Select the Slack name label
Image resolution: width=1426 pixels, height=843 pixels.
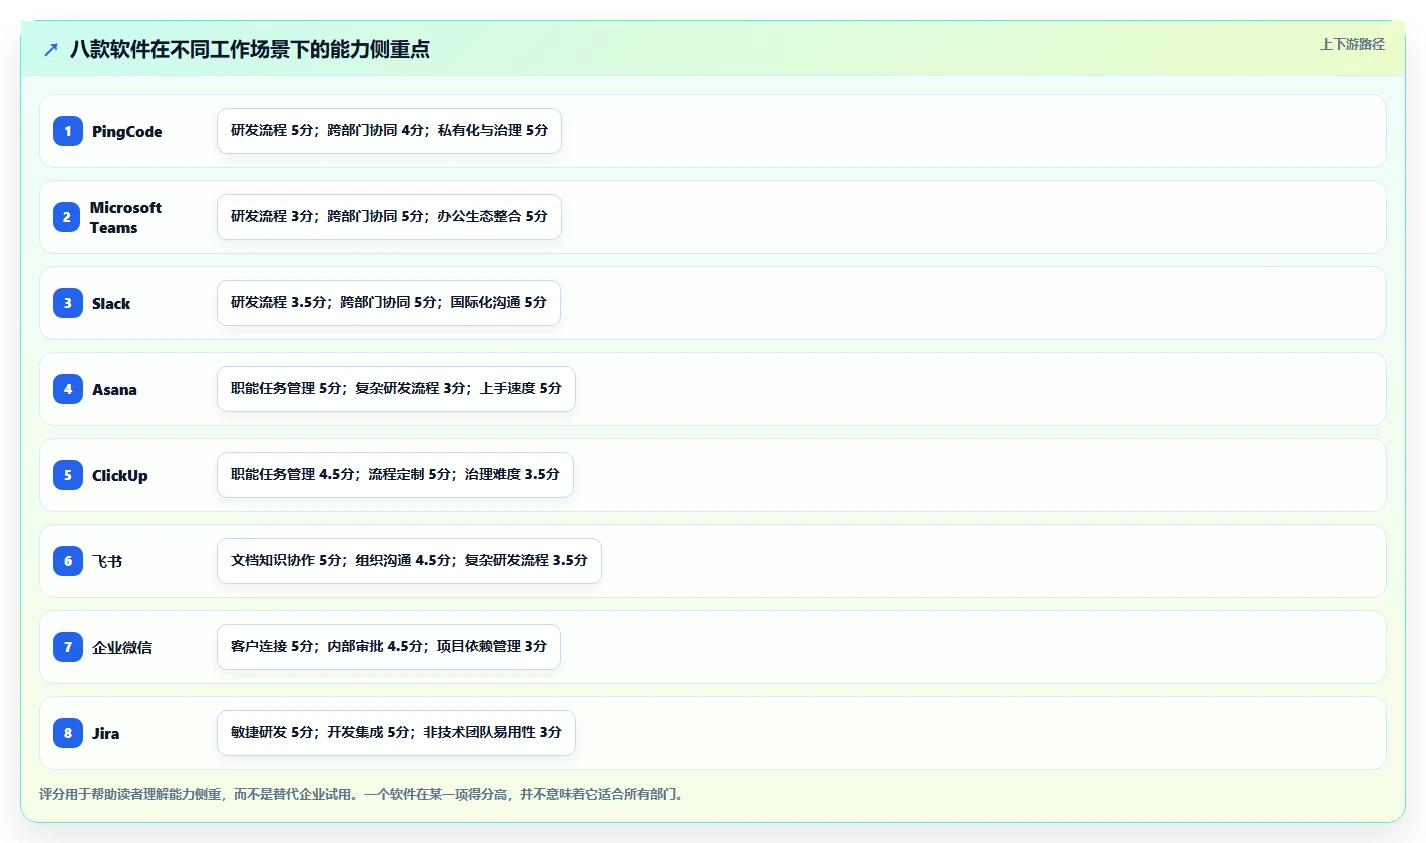coord(111,303)
